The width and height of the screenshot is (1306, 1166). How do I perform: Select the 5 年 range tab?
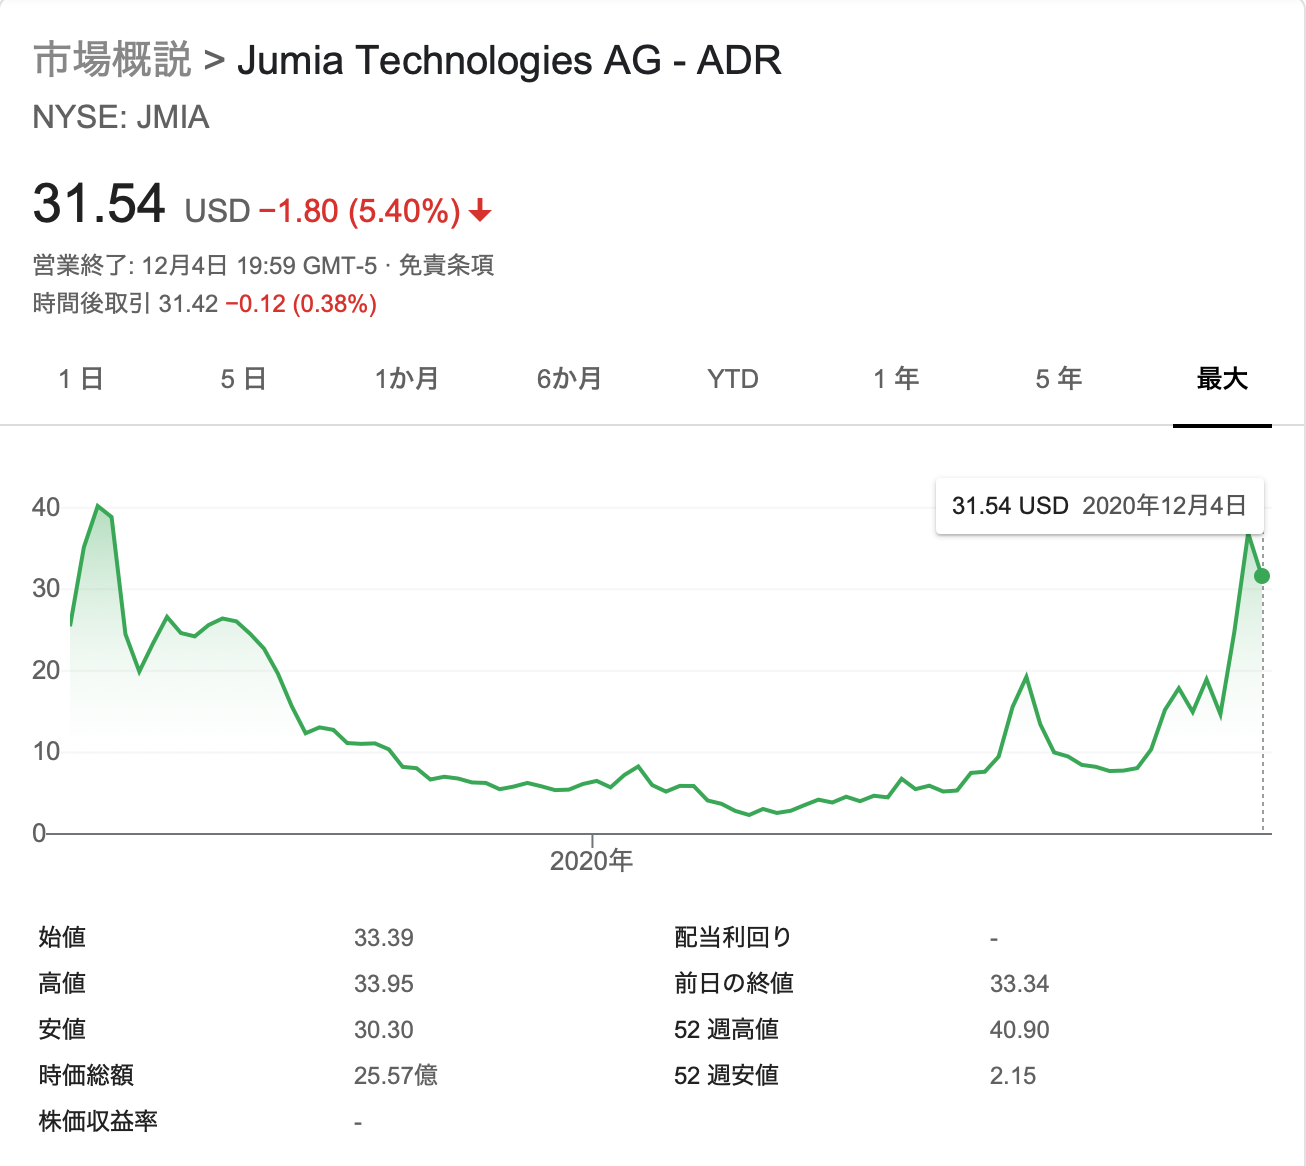point(1059,379)
